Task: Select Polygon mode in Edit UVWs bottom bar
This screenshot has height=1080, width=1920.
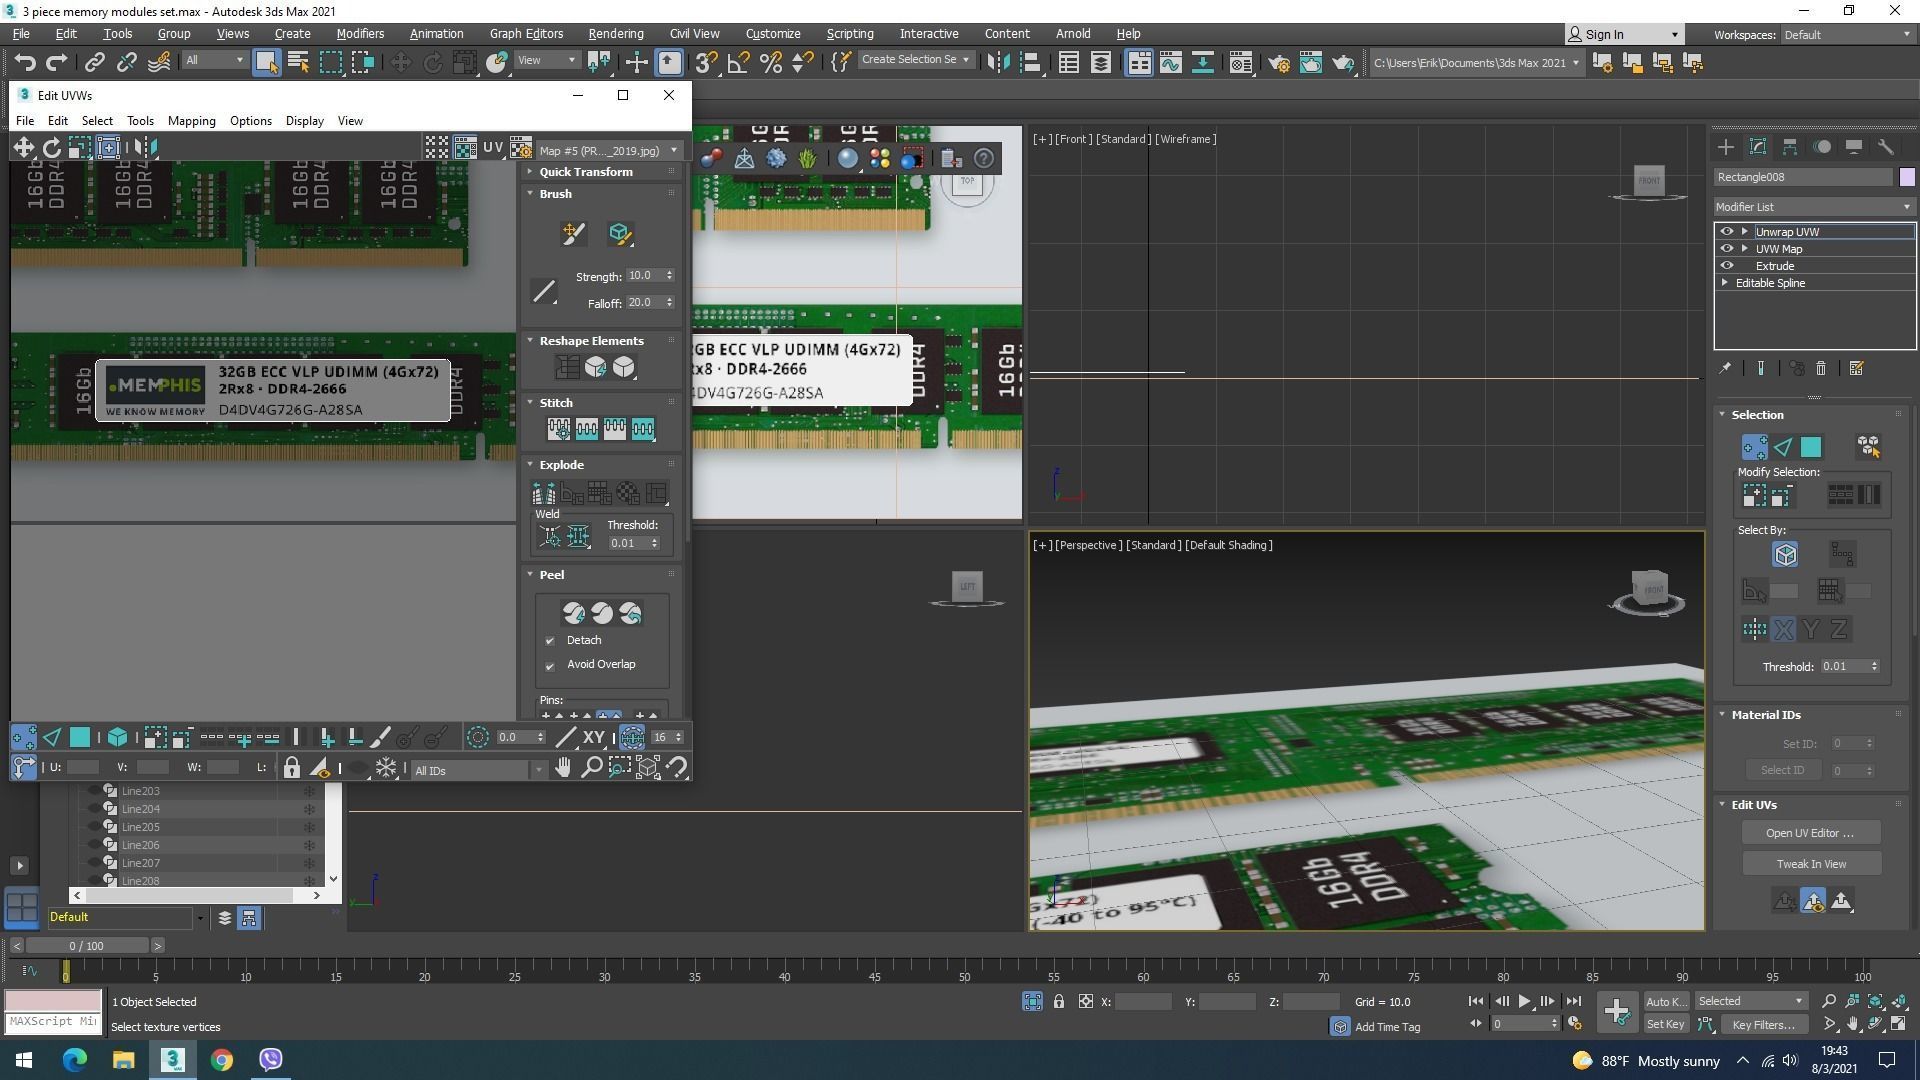Action: tap(80, 738)
